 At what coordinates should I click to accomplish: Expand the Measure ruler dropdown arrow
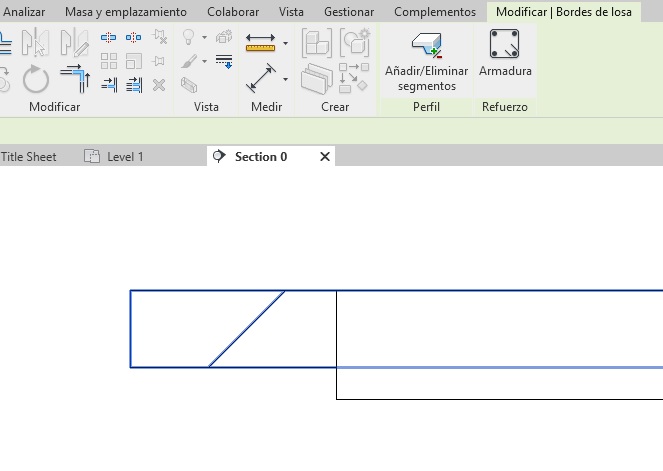(x=285, y=44)
